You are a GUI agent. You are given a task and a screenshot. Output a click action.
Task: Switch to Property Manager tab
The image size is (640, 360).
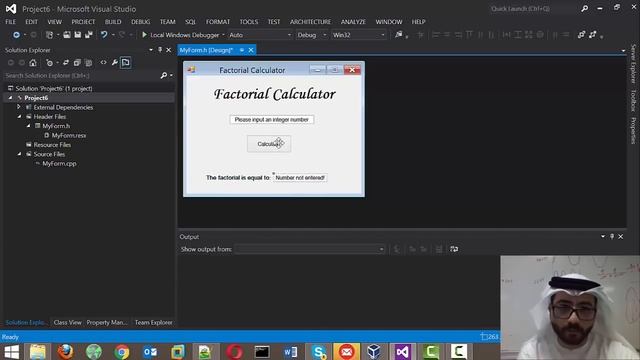click(107, 322)
